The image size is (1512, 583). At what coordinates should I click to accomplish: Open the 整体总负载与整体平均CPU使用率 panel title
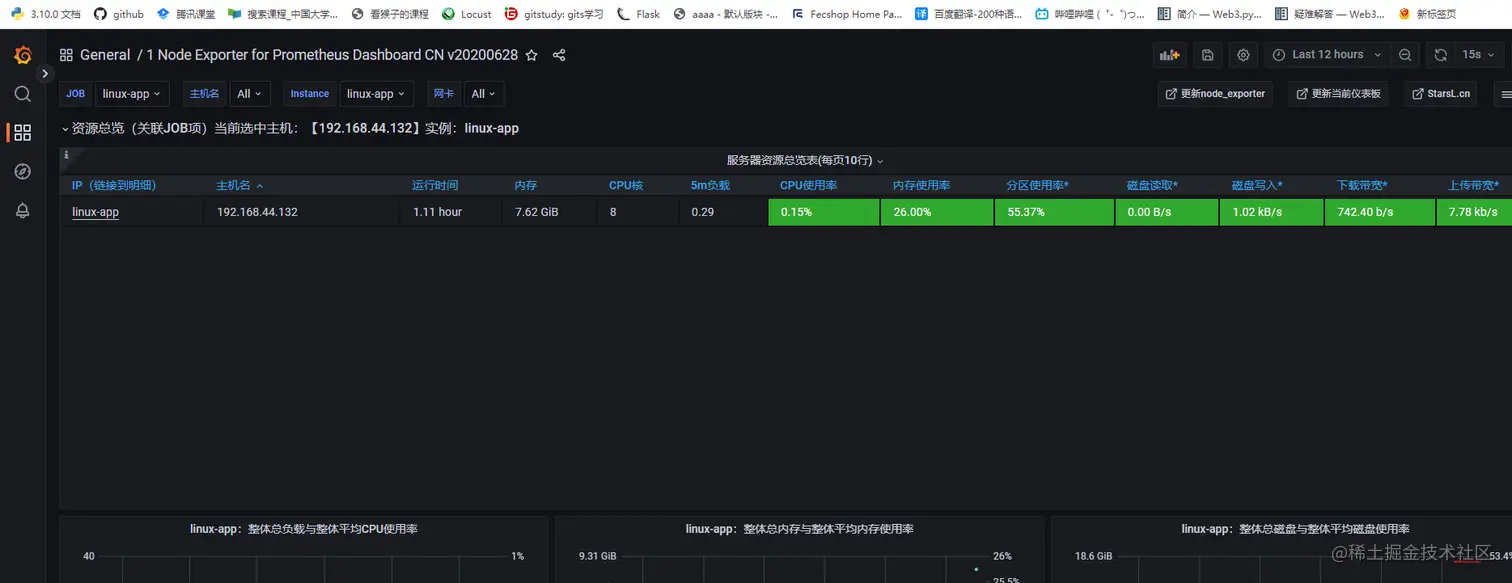tap(303, 528)
